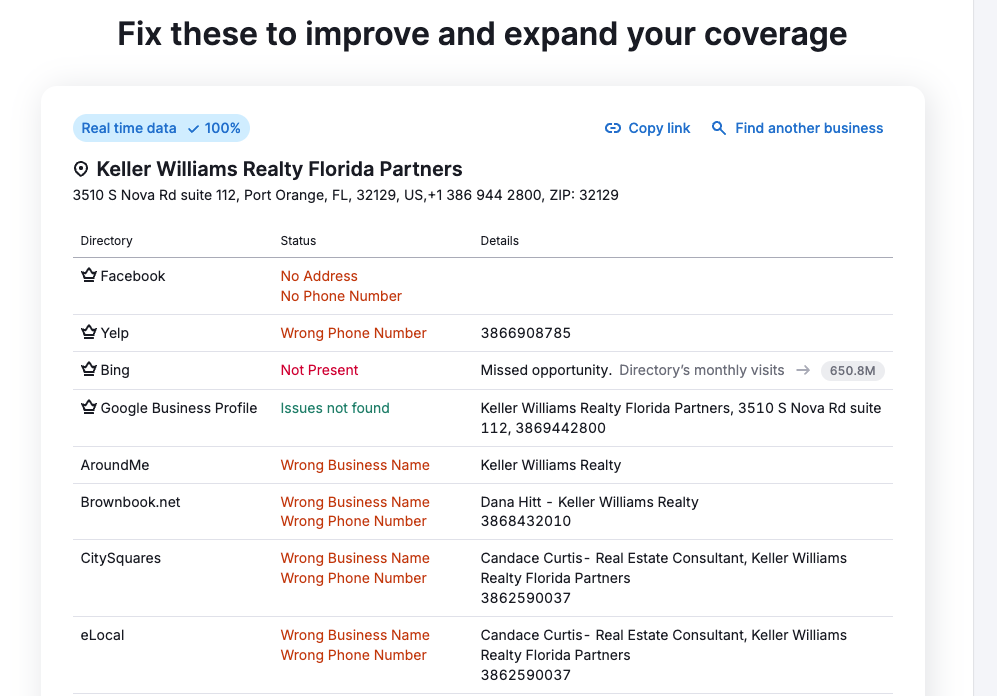Click the Issues not found status text
Viewport: 997px width, 696px height.
[x=335, y=408]
